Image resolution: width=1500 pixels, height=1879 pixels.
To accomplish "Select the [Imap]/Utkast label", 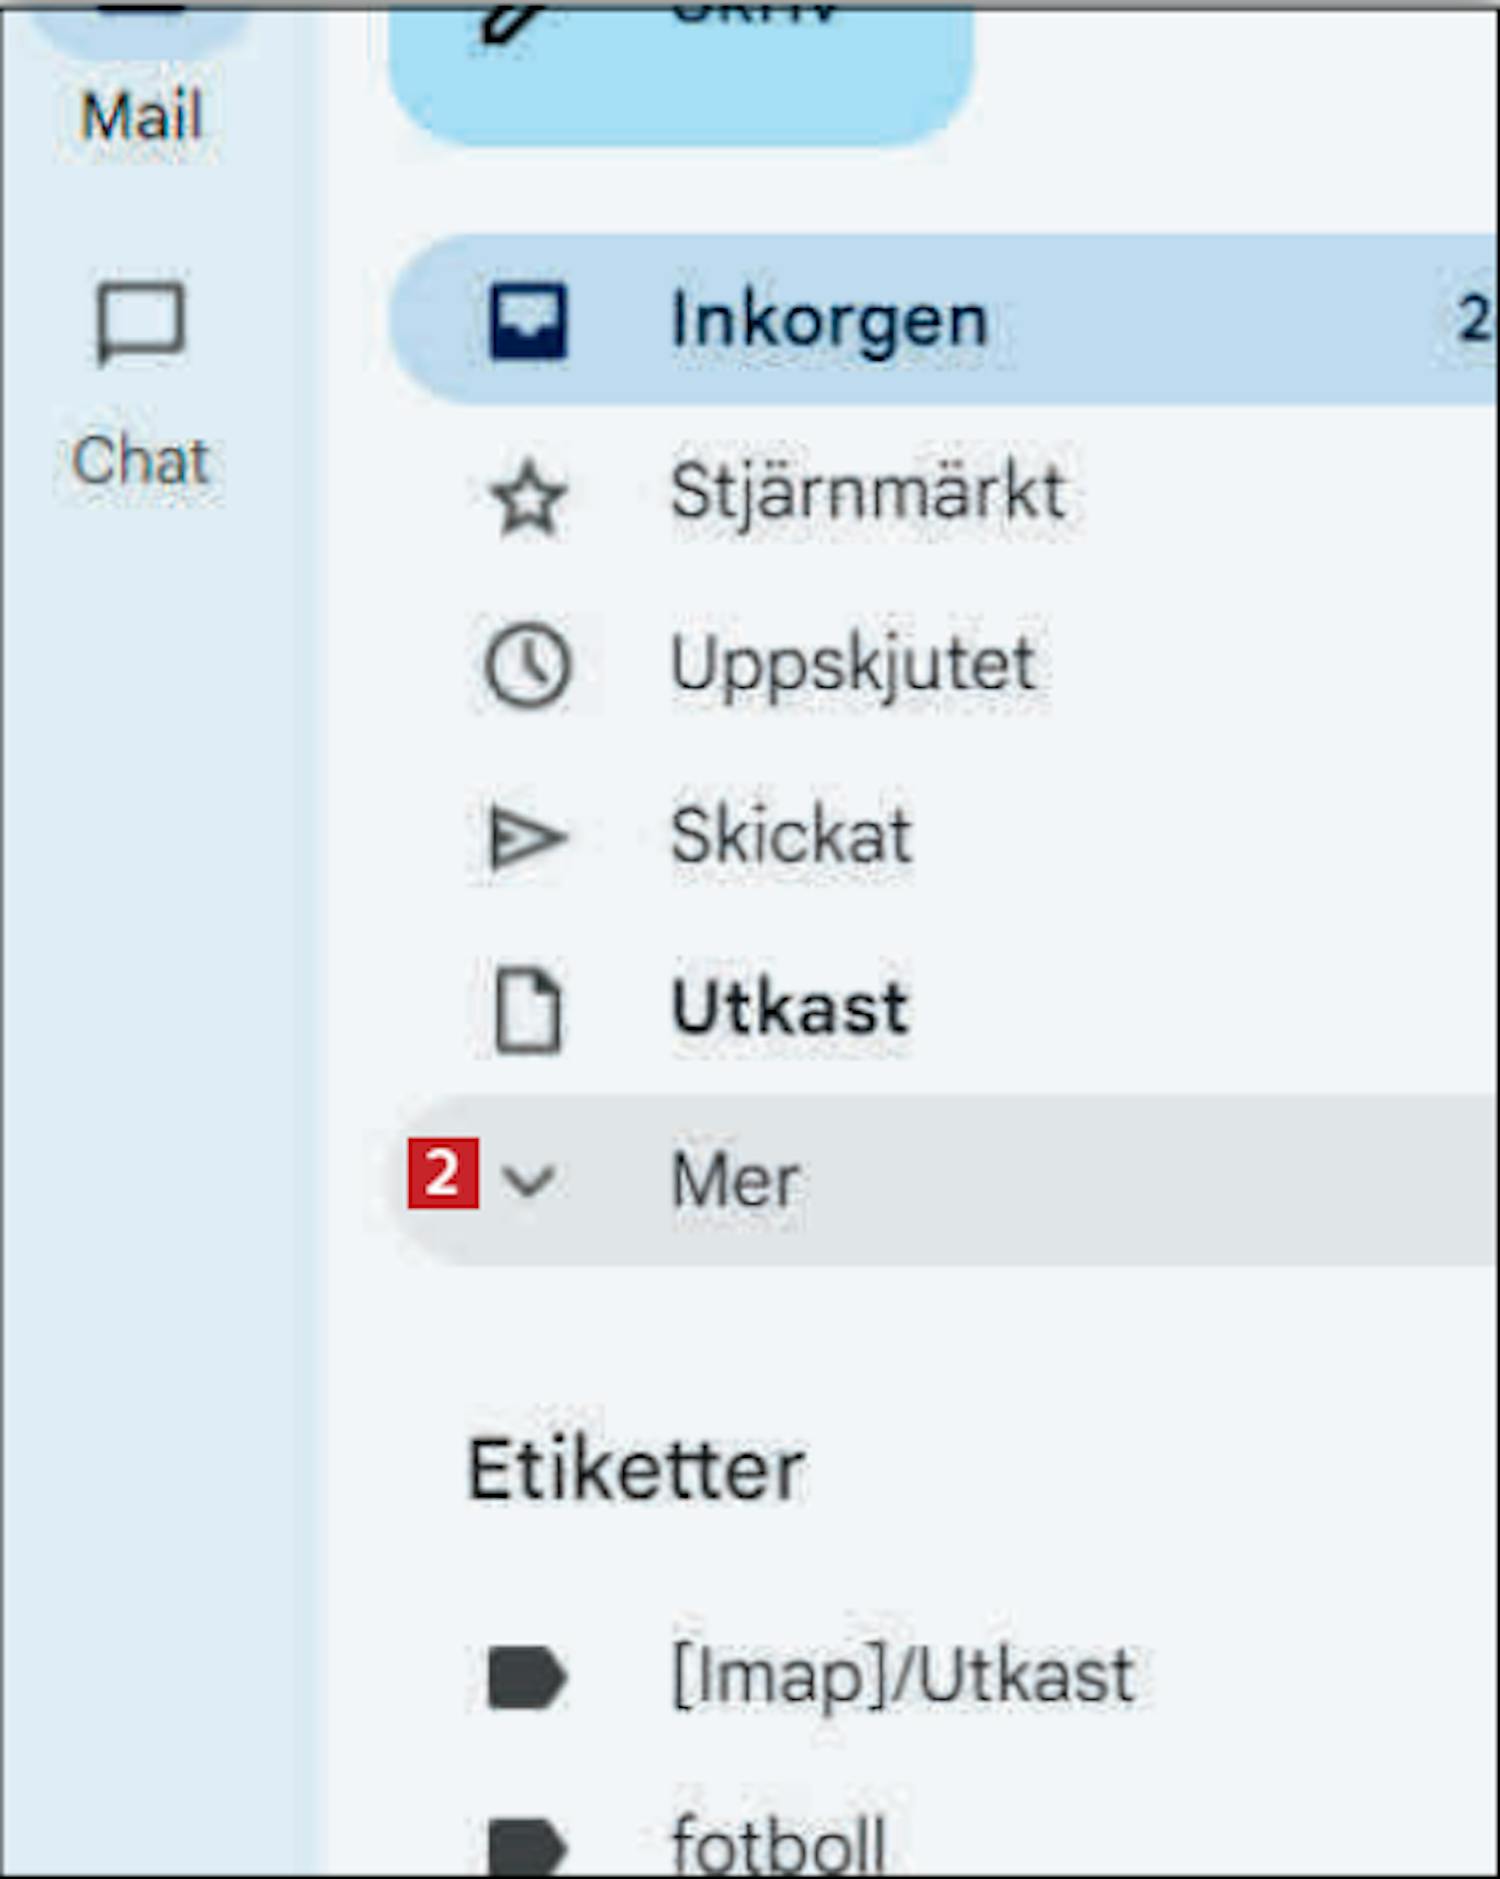I will pos(903,1676).
